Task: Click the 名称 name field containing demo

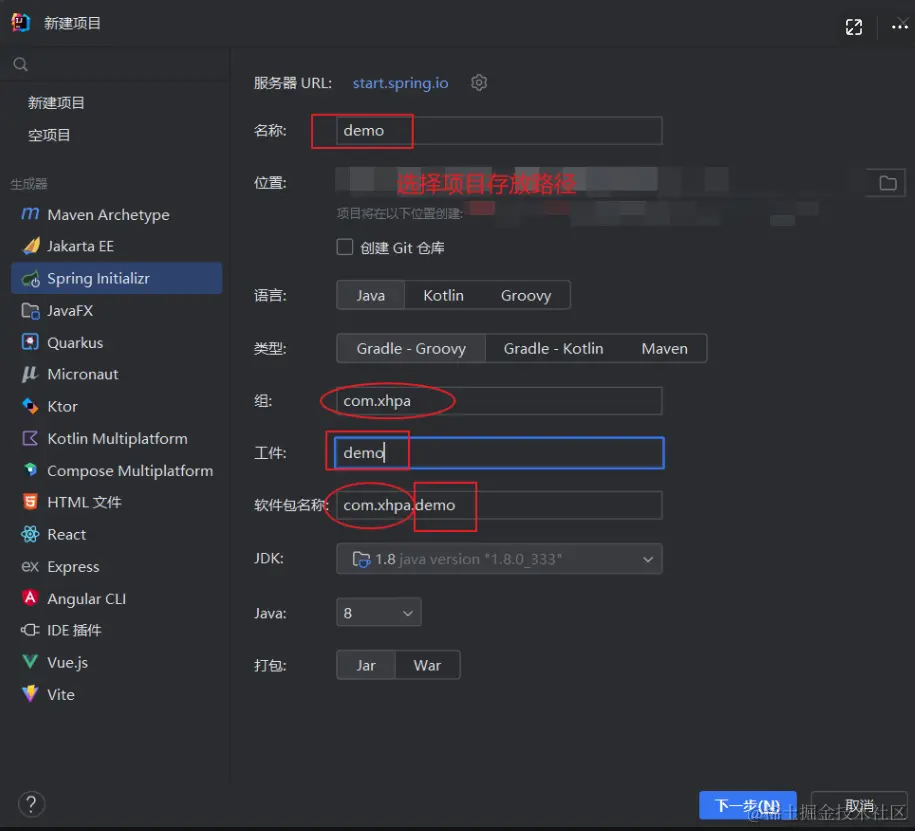Action: (x=499, y=131)
